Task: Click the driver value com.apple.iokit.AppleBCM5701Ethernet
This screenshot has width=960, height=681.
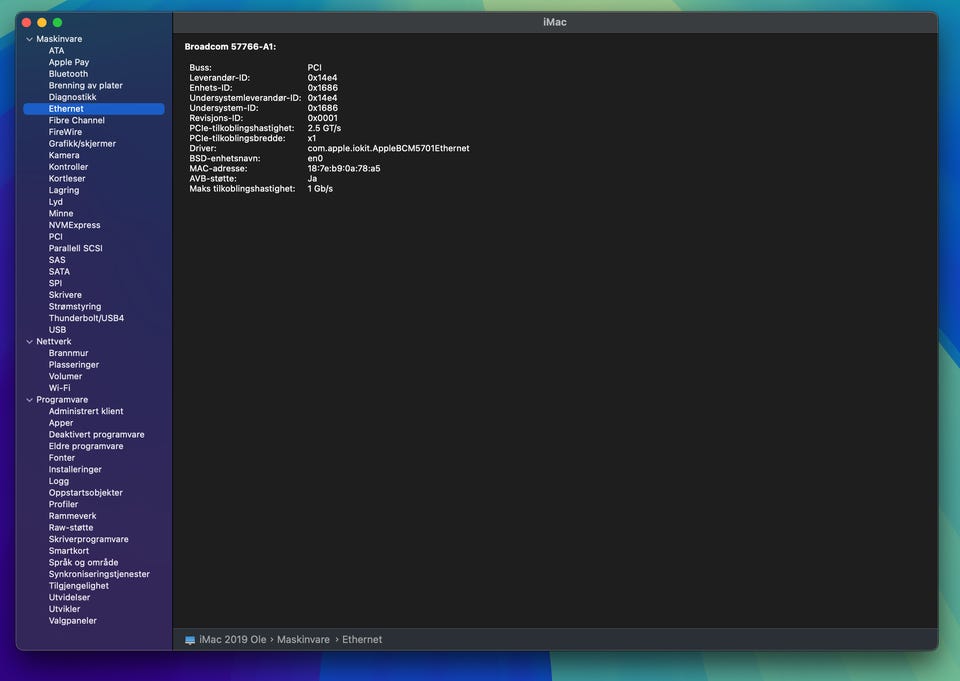Action: [388, 148]
